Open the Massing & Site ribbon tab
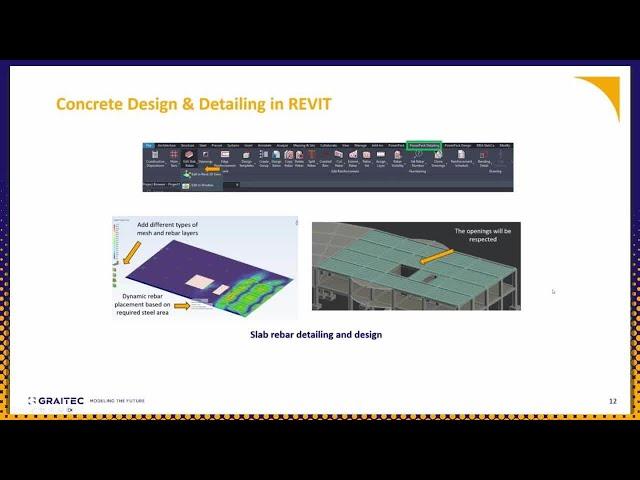 (x=304, y=146)
